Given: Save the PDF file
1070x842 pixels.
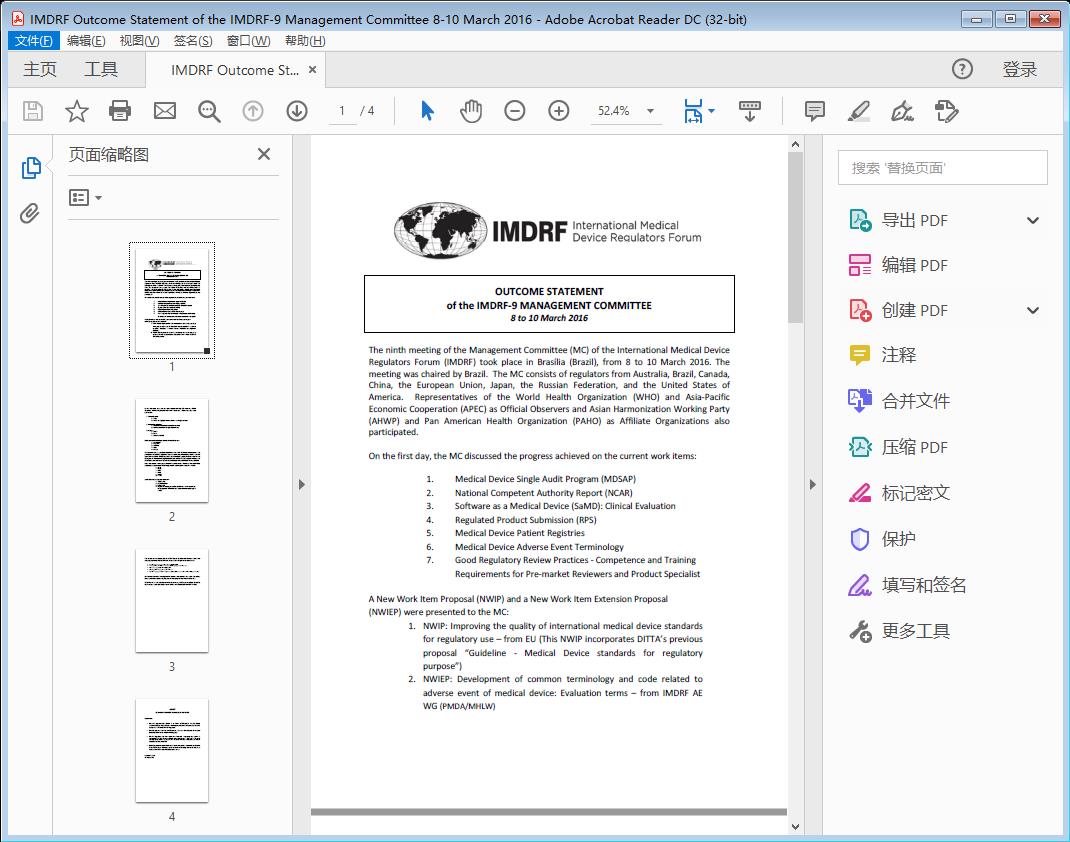Looking at the screenshot, I should pyautogui.click(x=32, y=110).
